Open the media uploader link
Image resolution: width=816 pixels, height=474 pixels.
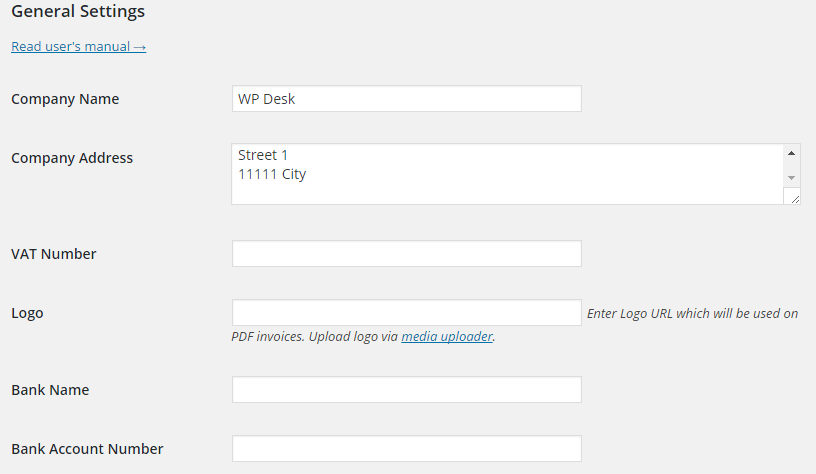pyautogui.click(x=447, y=337)
